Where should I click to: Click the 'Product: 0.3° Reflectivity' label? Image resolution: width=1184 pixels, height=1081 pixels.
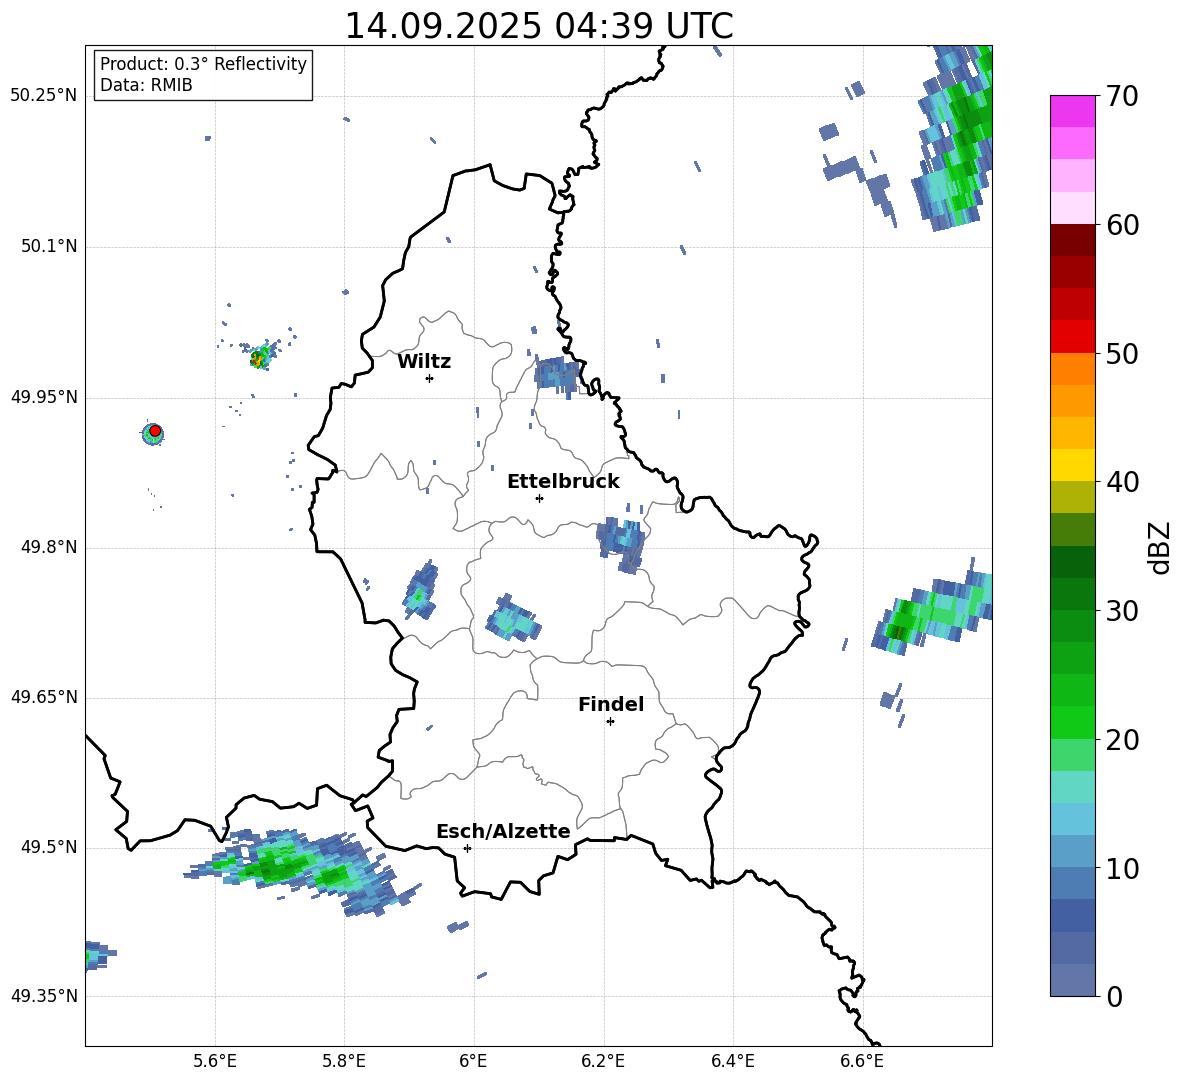pos(203,64)
